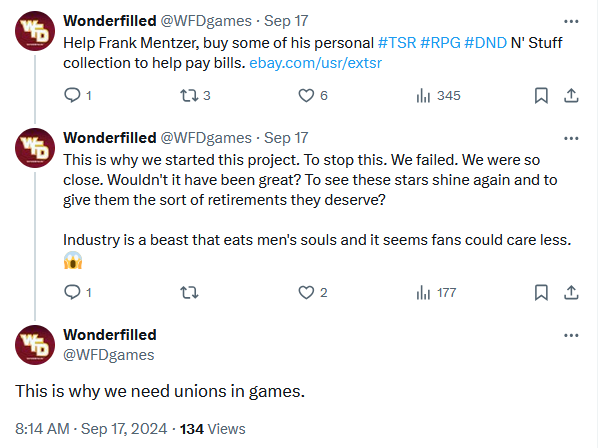
Task: Open the #TSR hashtag link
Action: click(399, 44)
